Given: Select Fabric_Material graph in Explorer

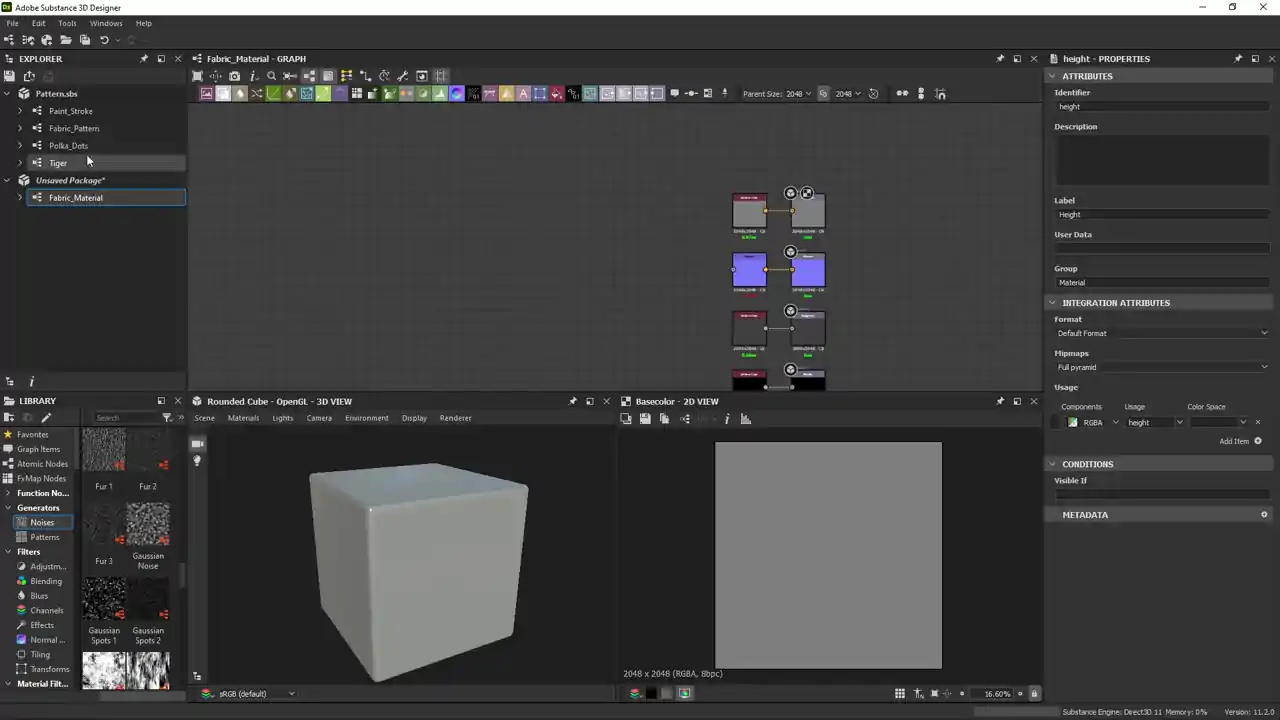Looking at the screenshot, I should (x=76, y=198).
